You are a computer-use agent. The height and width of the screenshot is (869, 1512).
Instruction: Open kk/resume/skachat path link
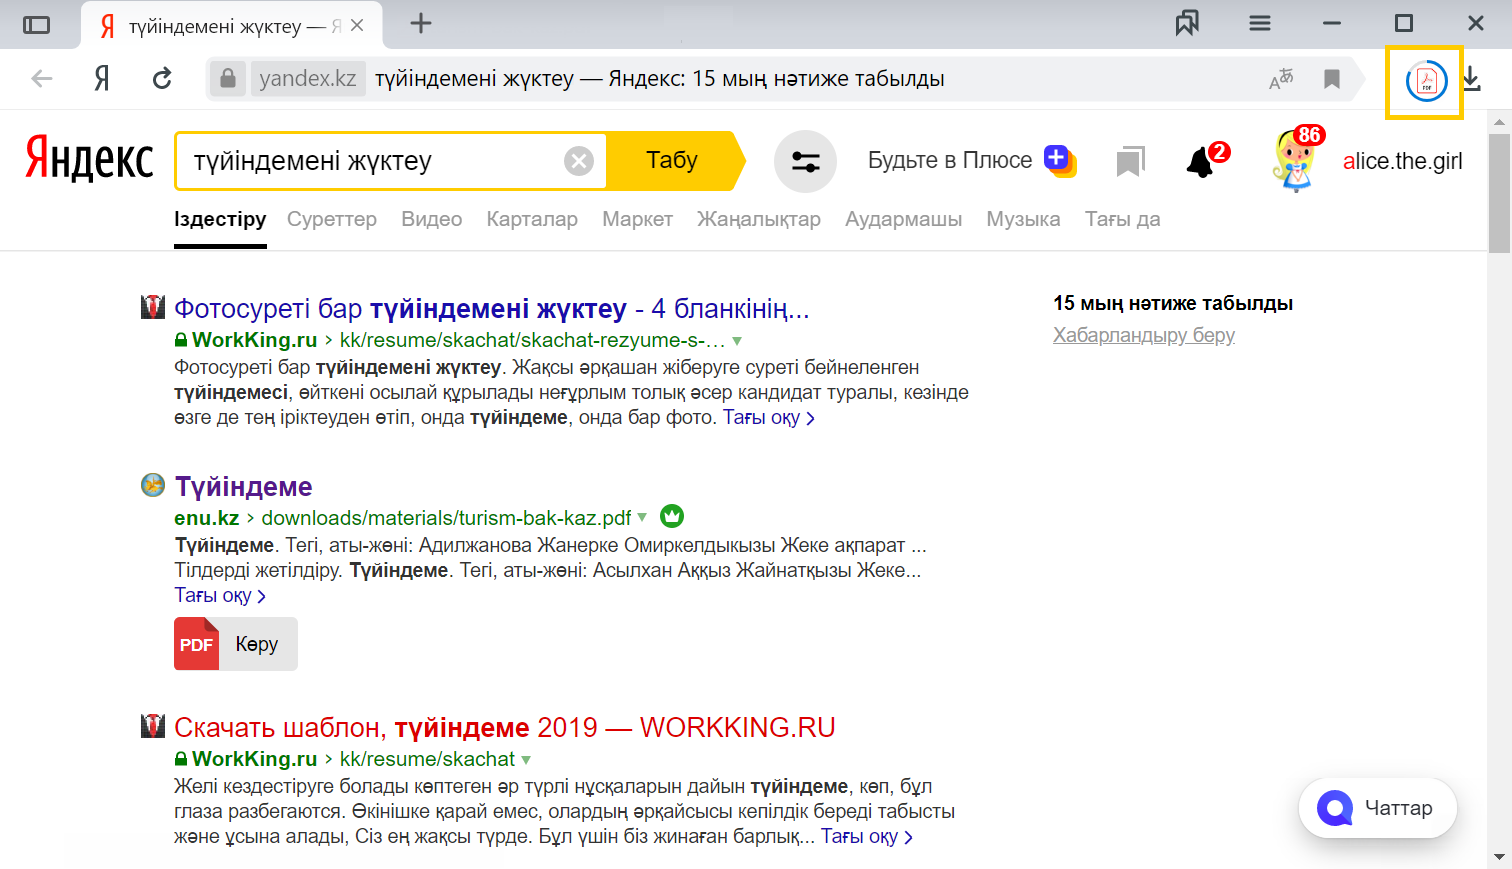(x=427, y=759)
